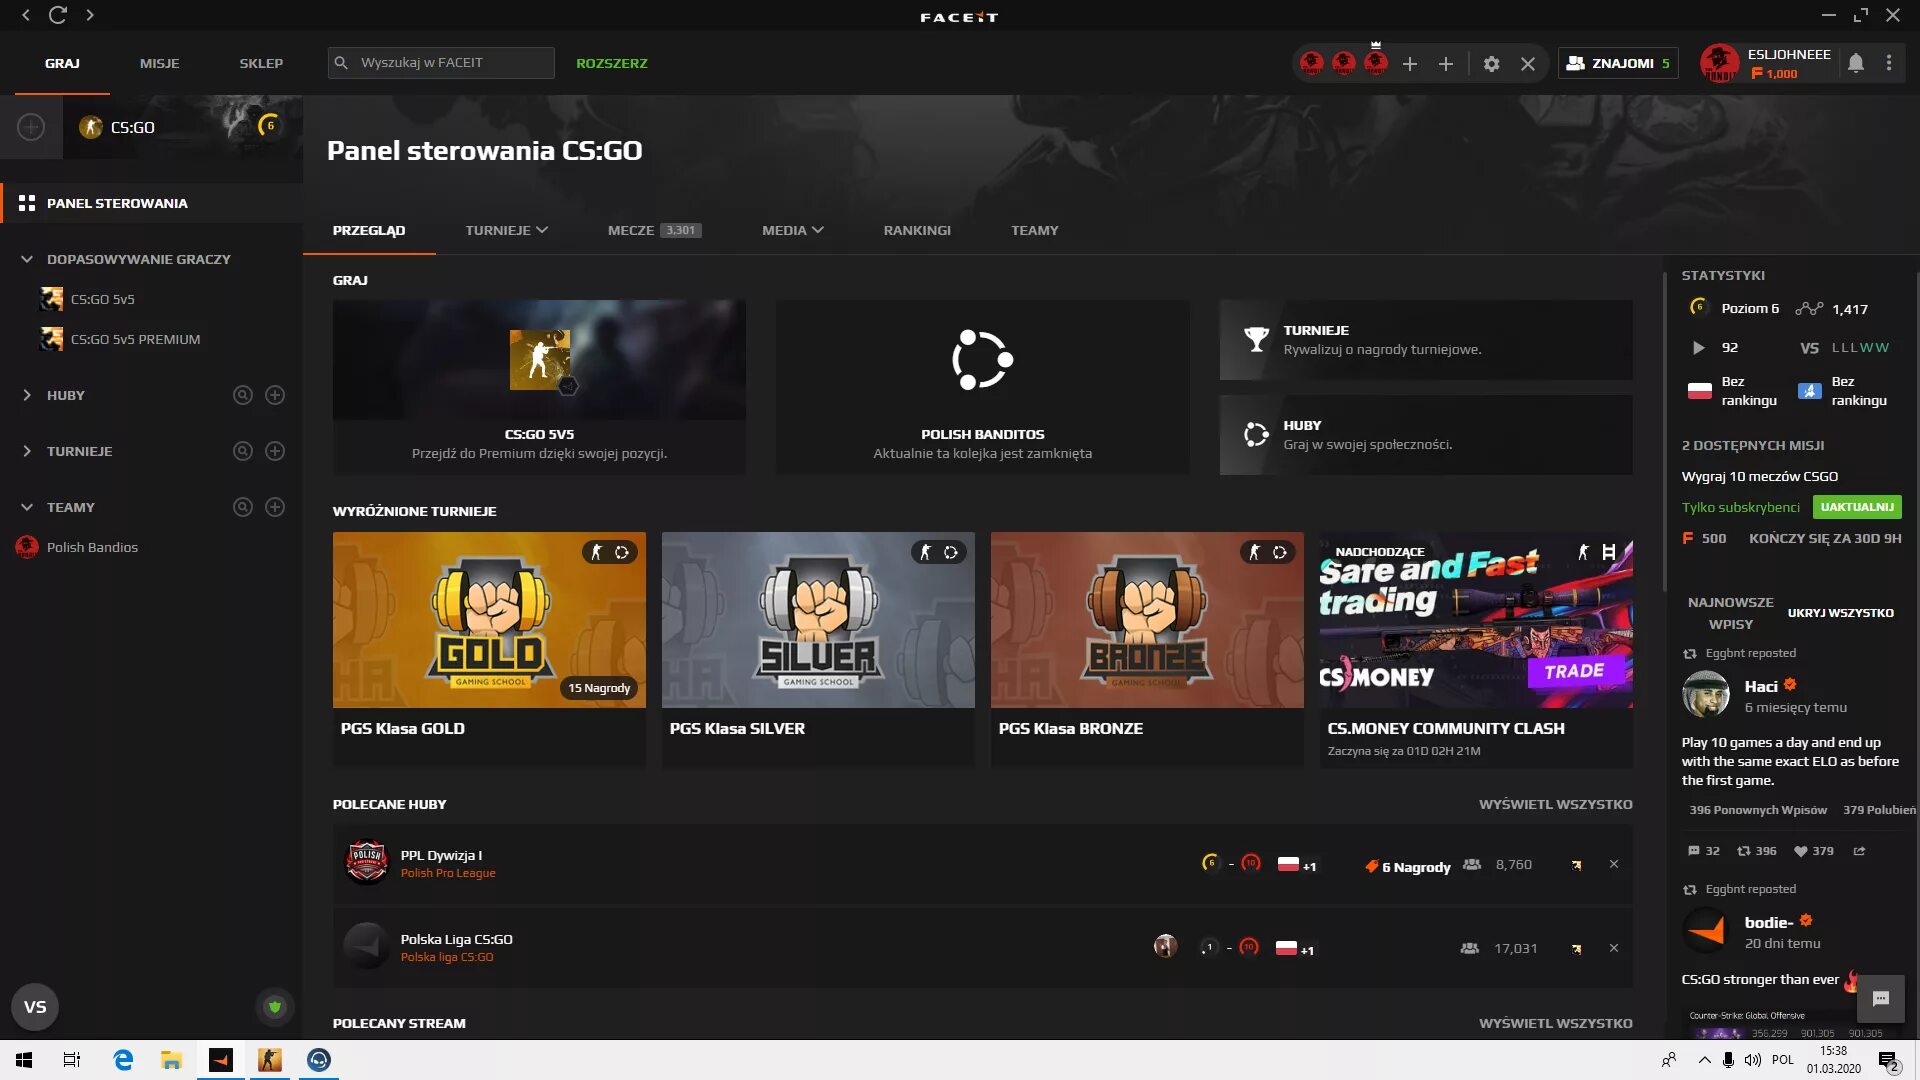Open the PGS Klasa GOLD tournament thumbnail
Viewport: 1920px width, 1080px height.
(x=489, y=620)
